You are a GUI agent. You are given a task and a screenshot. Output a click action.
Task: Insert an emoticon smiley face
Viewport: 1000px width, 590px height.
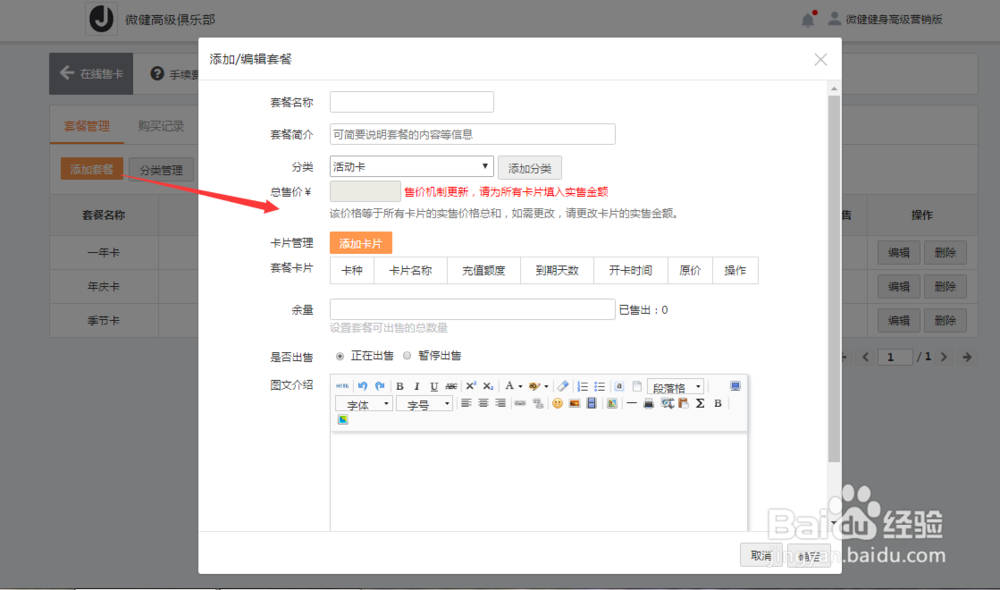557,403
